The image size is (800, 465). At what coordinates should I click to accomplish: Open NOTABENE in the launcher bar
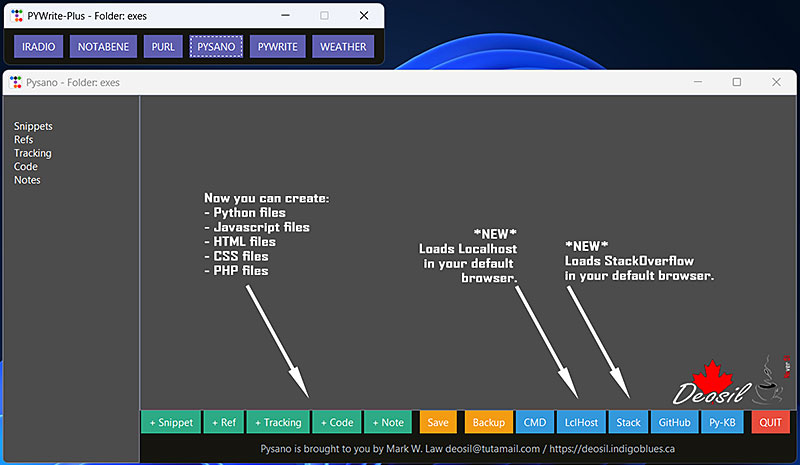[104, 46]
